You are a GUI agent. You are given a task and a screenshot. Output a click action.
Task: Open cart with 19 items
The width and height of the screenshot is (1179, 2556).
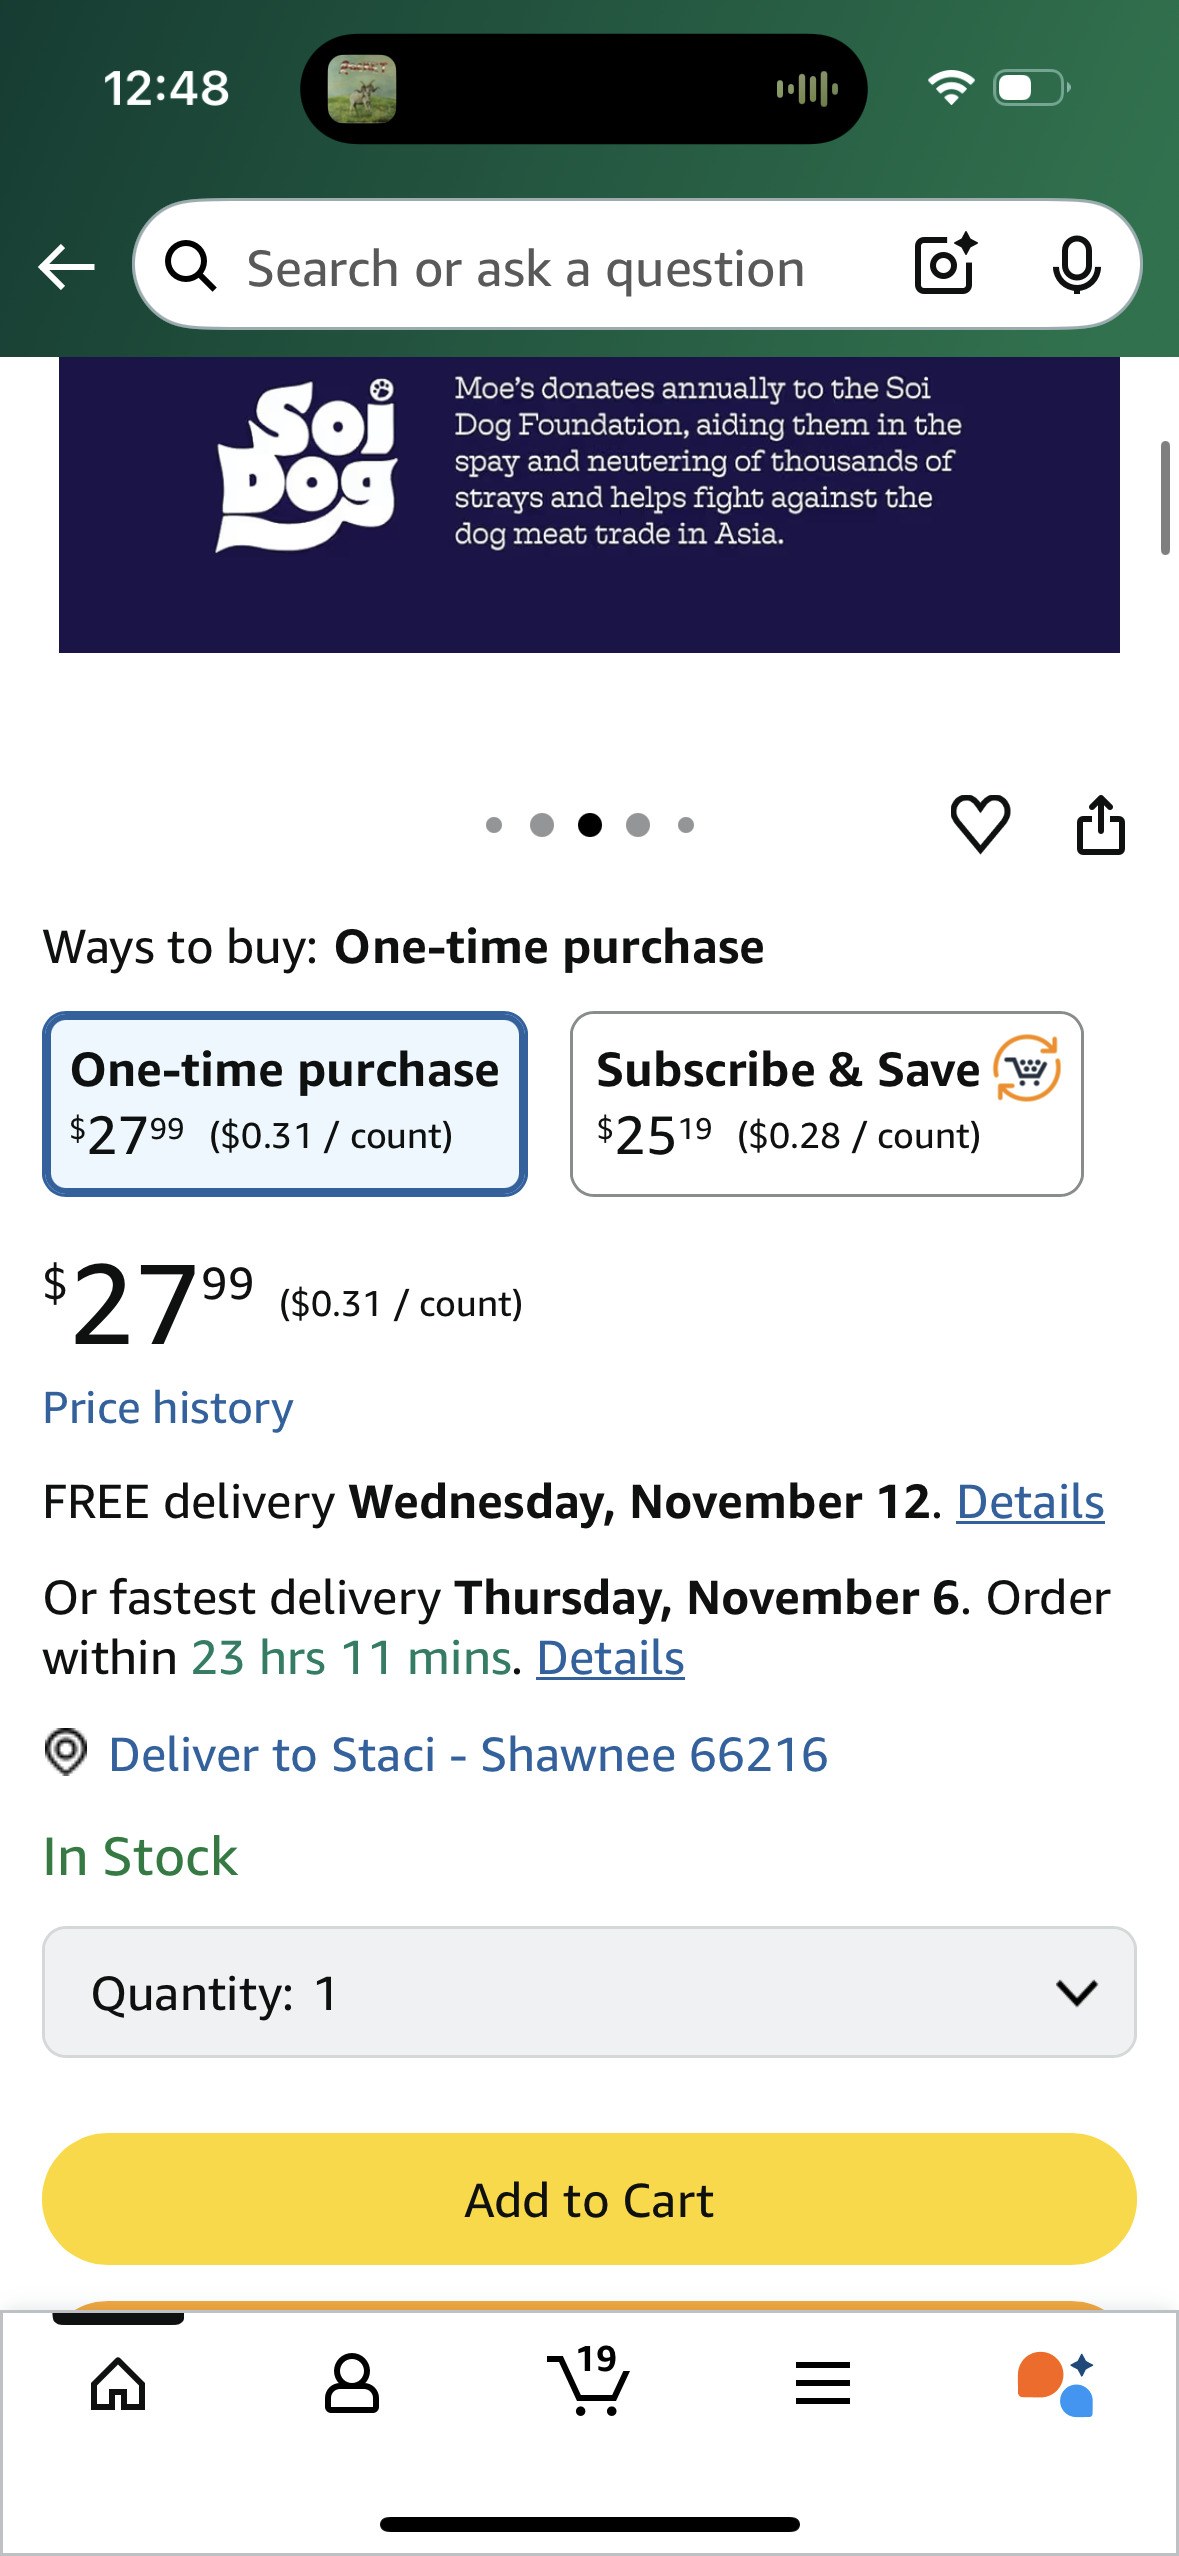590,2385
